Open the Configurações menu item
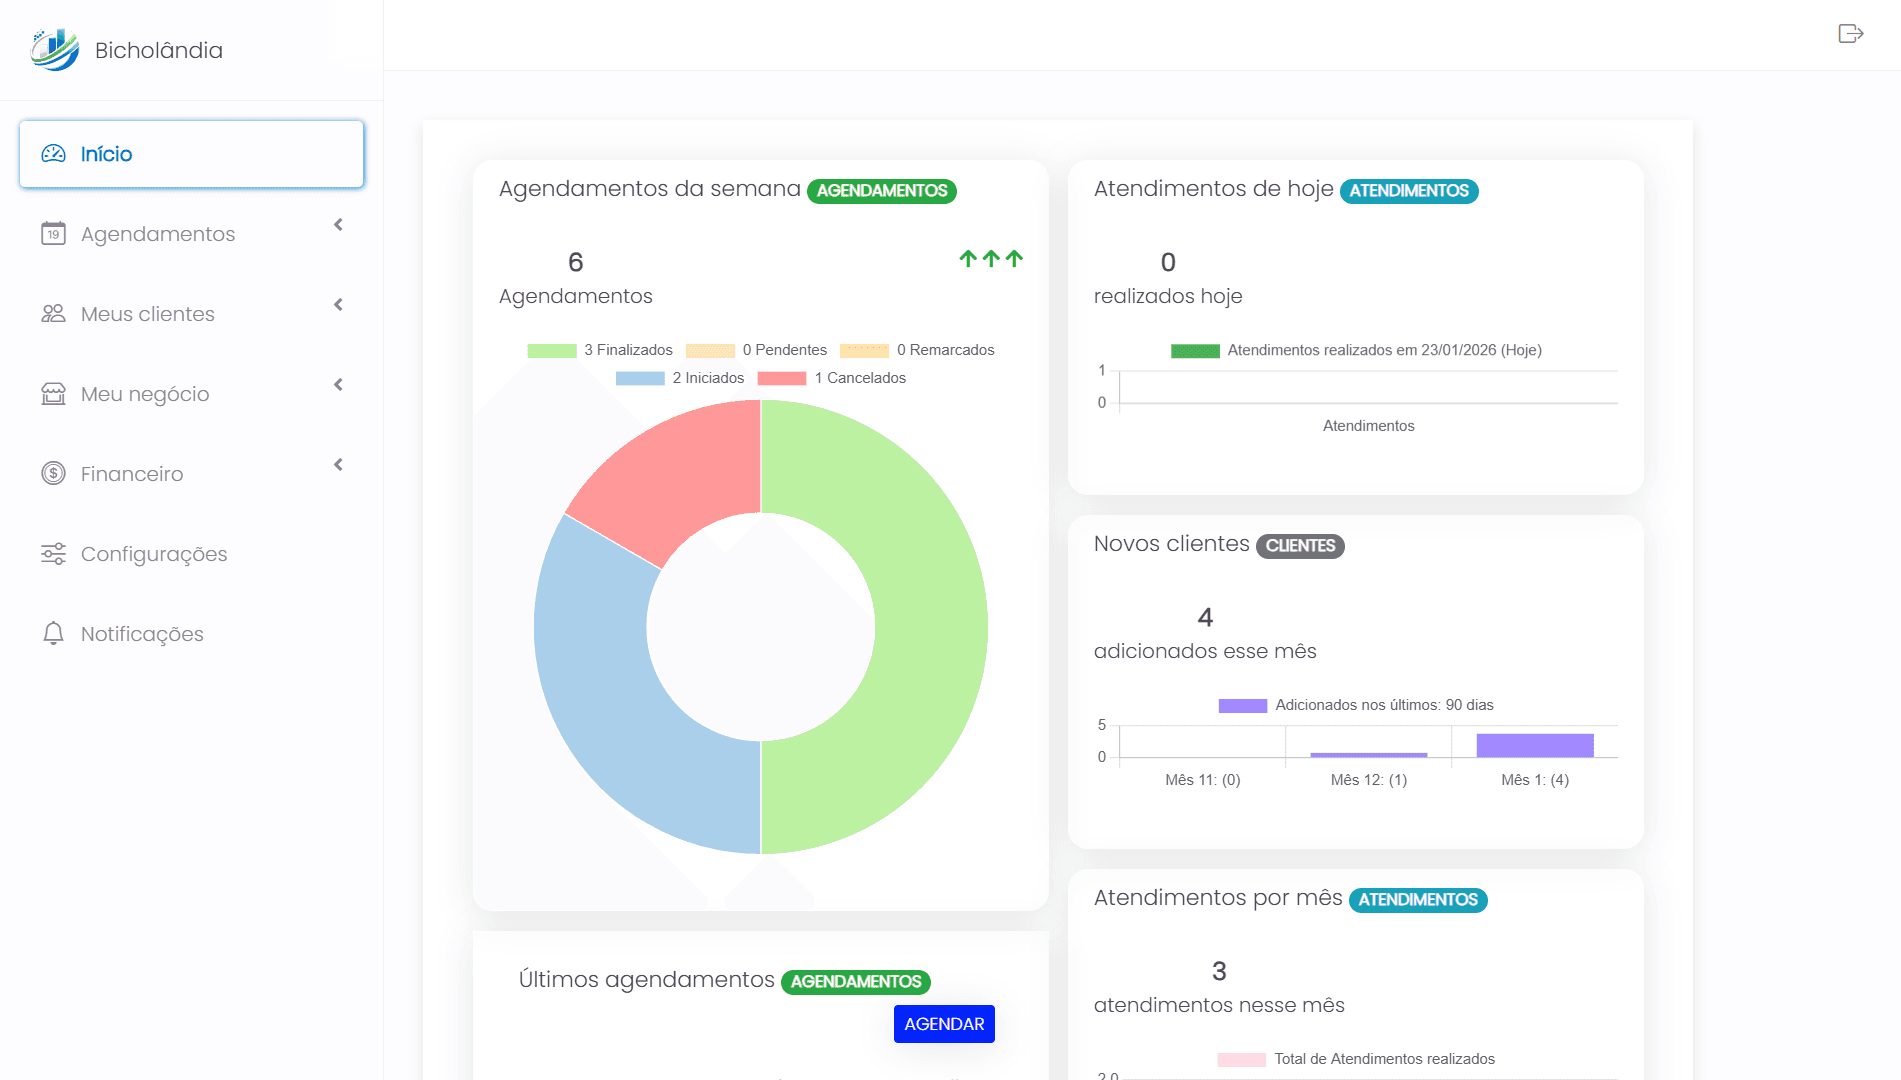This screenshot has height=1080, width=1901. click(154, 554)
